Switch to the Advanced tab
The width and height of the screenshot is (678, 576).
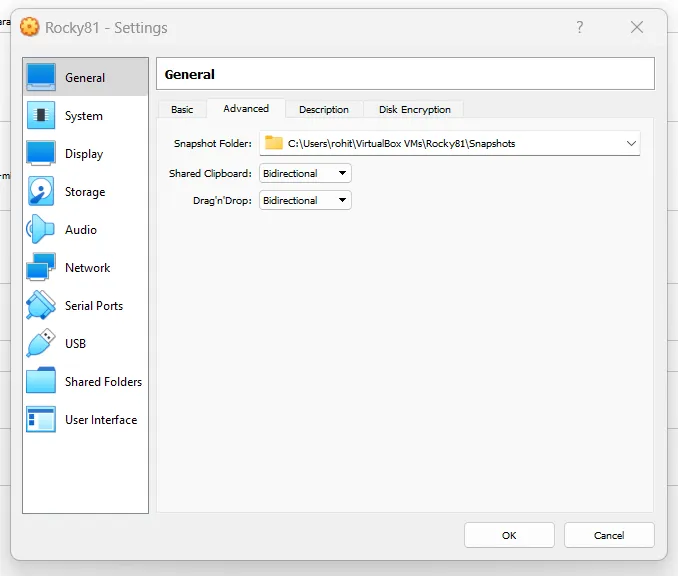pos(246,109)
